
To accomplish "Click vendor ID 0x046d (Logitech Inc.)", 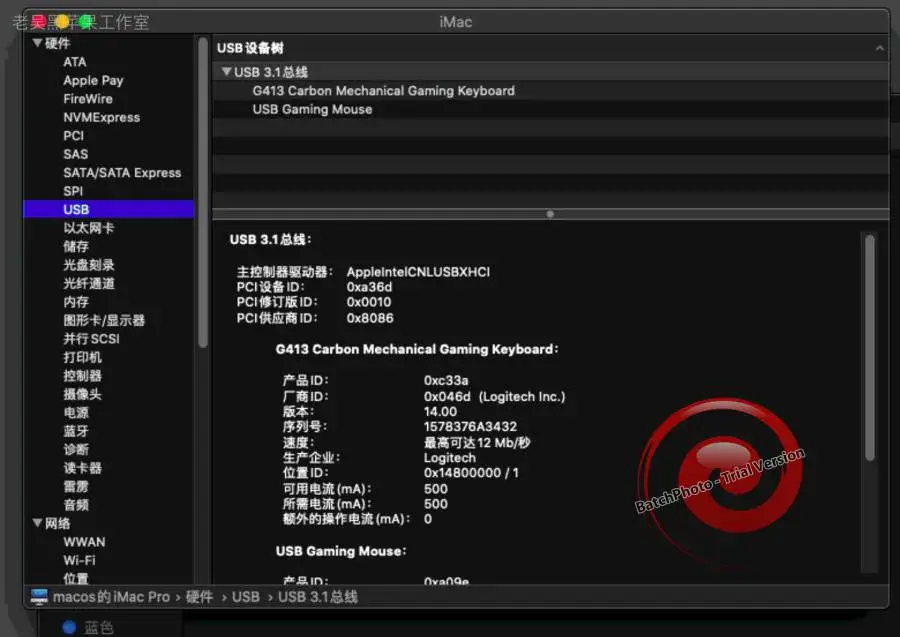I will coord(495,397).
